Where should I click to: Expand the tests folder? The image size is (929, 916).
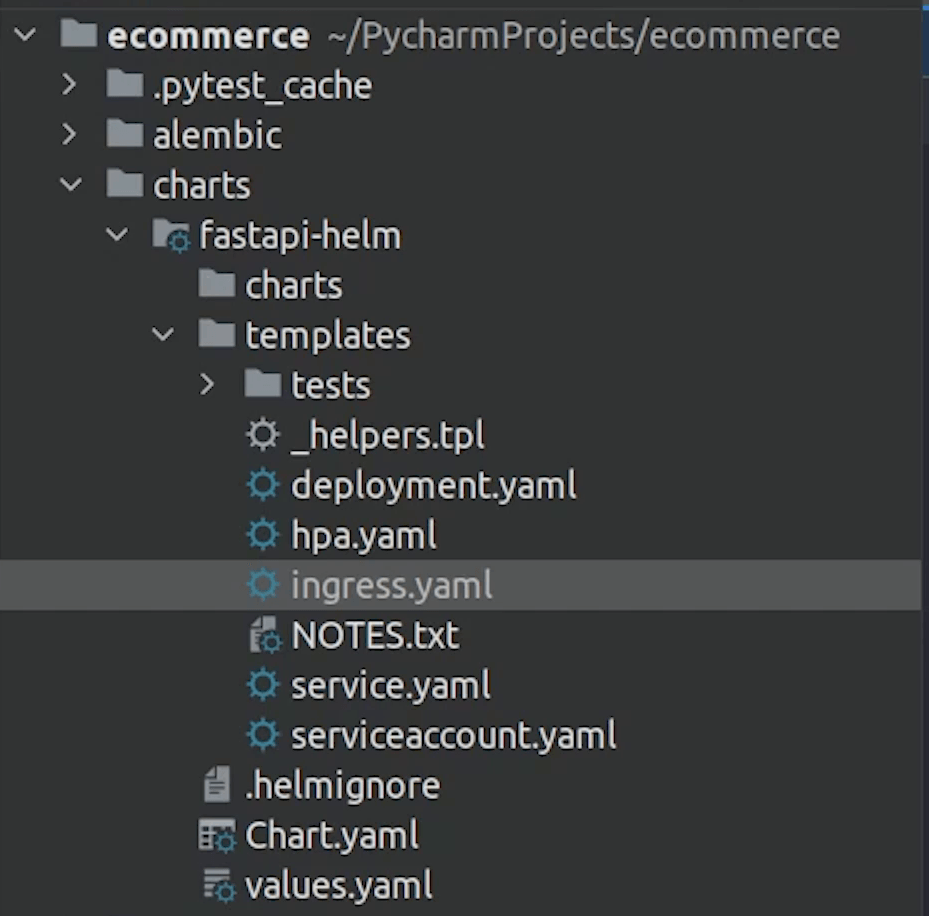(207, 386)
